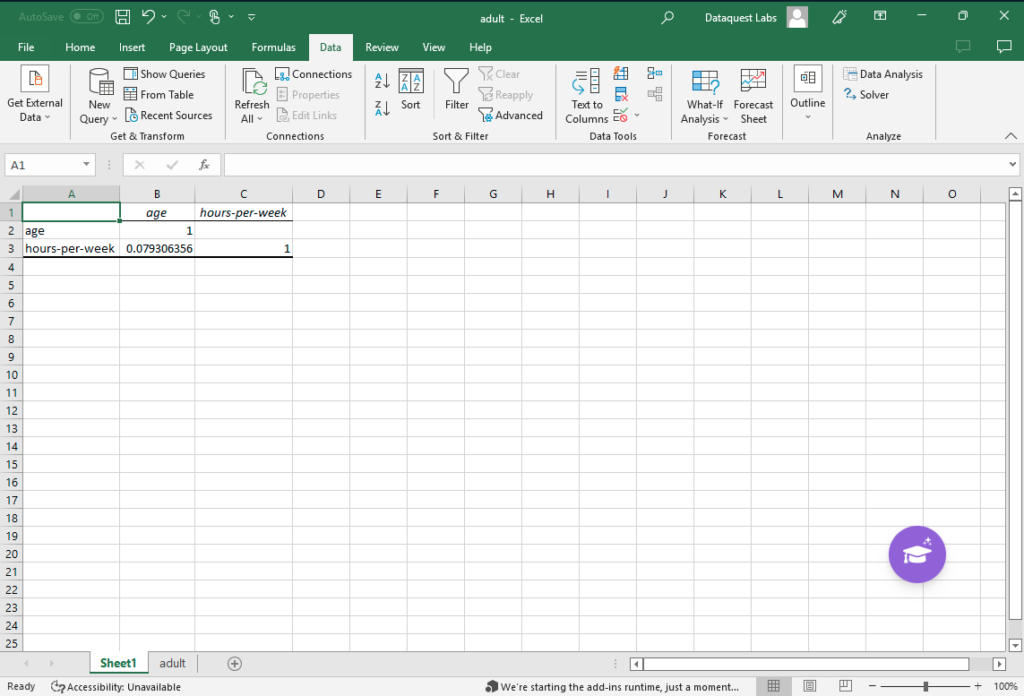Click the zoom slider in status bar

pos(926,686)
